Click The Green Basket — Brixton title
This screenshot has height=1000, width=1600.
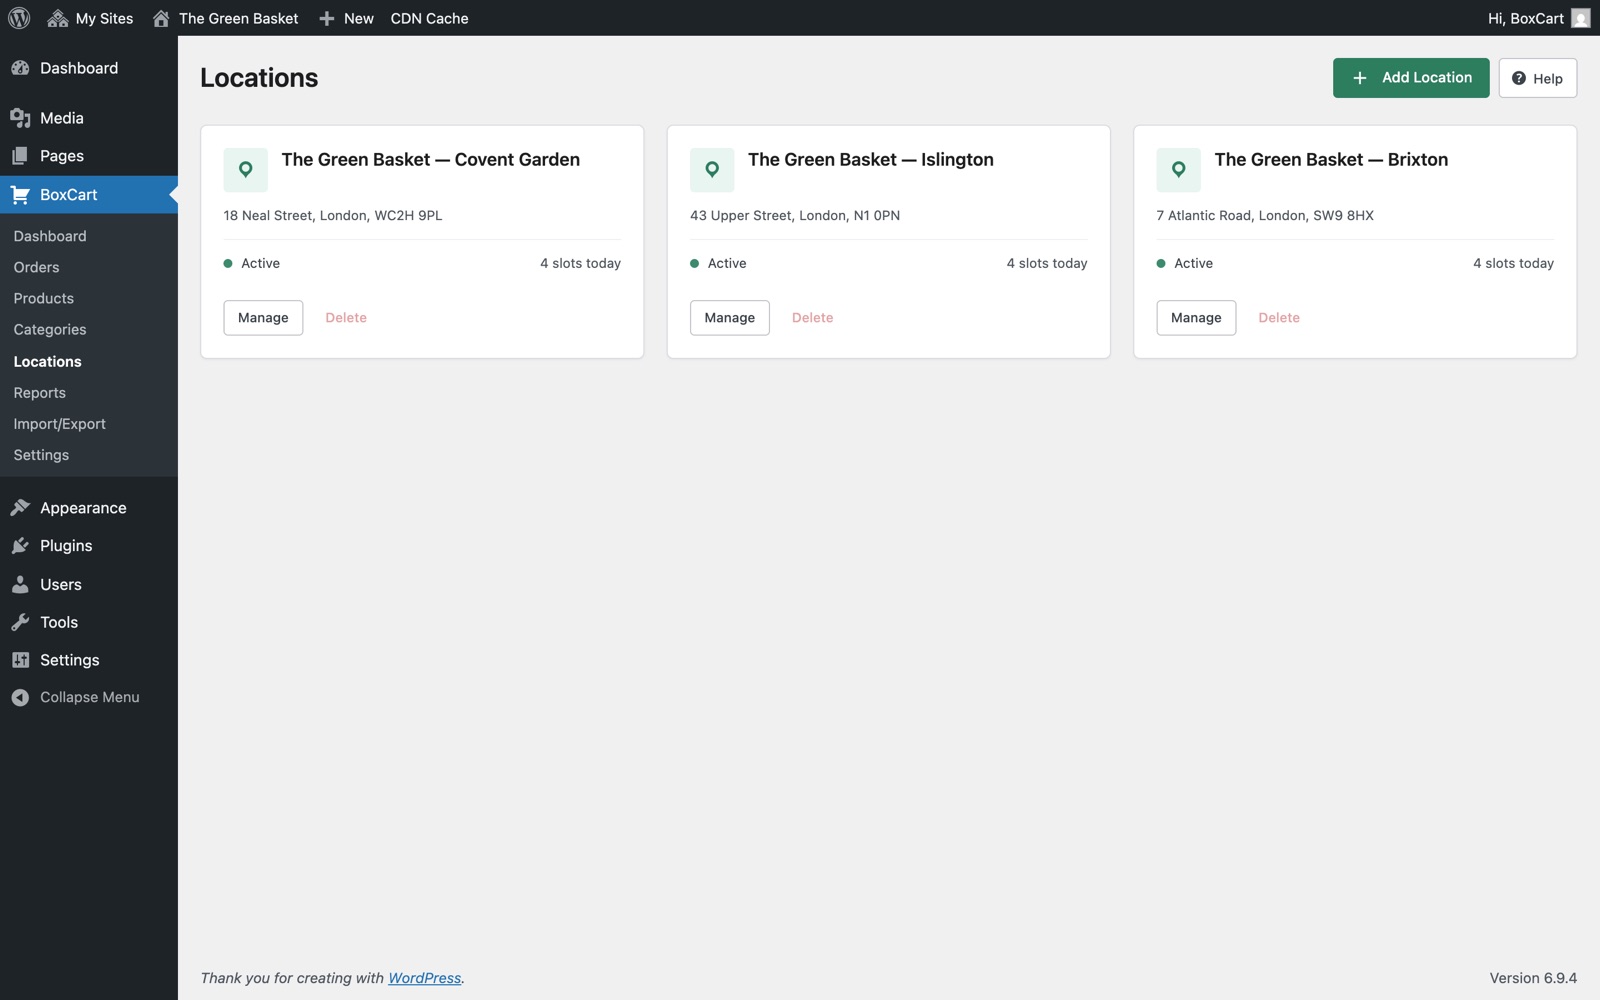1331,160
